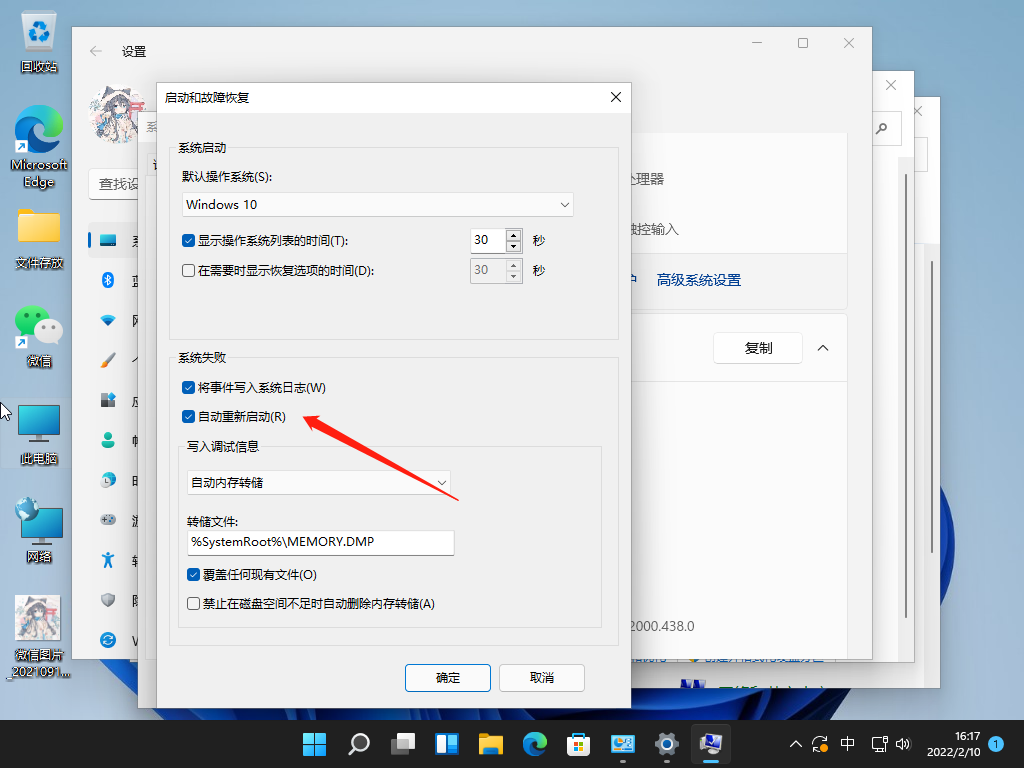Click the WeChat desktop icon
This screenshot has width=1024, height=768.
[39, 335]
